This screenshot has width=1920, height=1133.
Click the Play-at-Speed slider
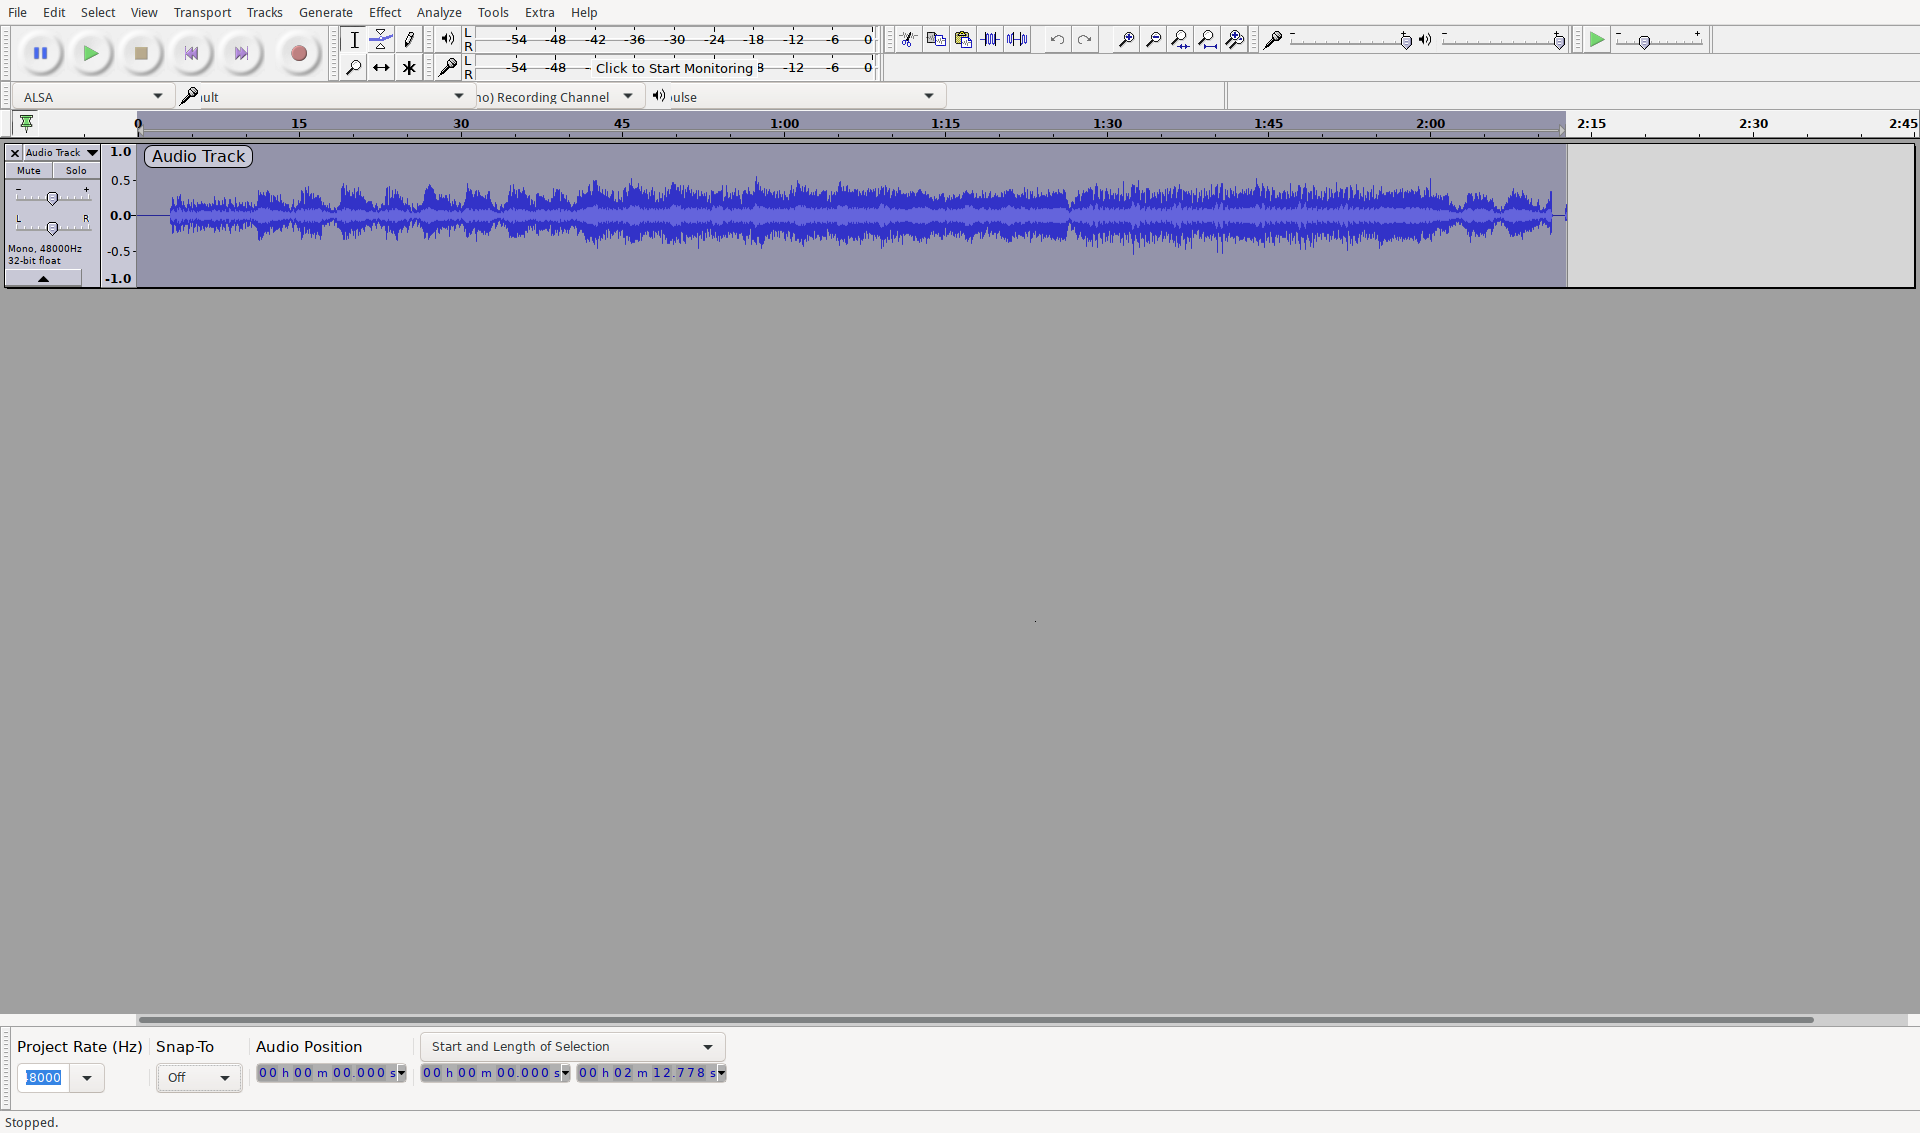tap(1659, 40)
